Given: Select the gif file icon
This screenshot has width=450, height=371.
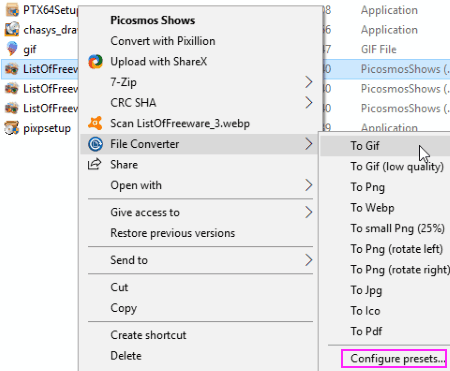Looking at the screenshot, I should (12, 49).
